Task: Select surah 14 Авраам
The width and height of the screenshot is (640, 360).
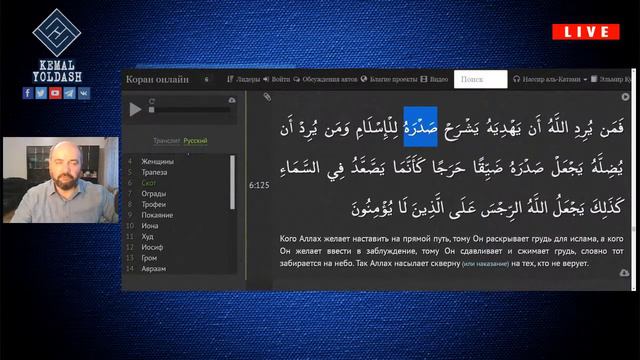Action: 153,269
